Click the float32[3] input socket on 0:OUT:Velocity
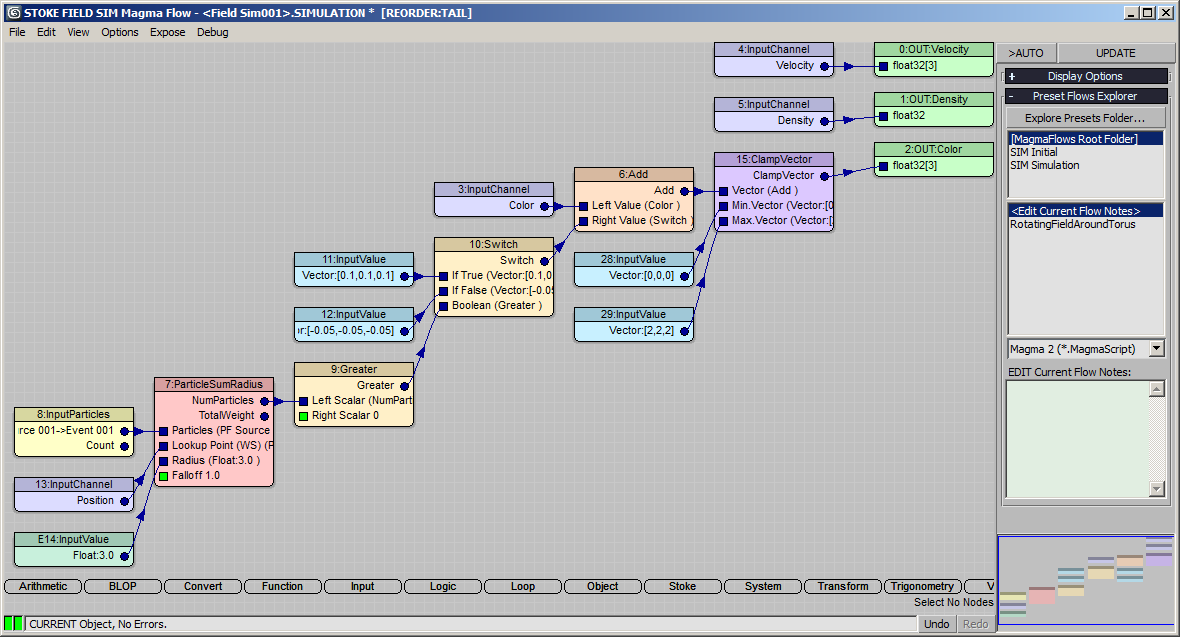This screenshot has height=637, width=1180. [883, 66]
